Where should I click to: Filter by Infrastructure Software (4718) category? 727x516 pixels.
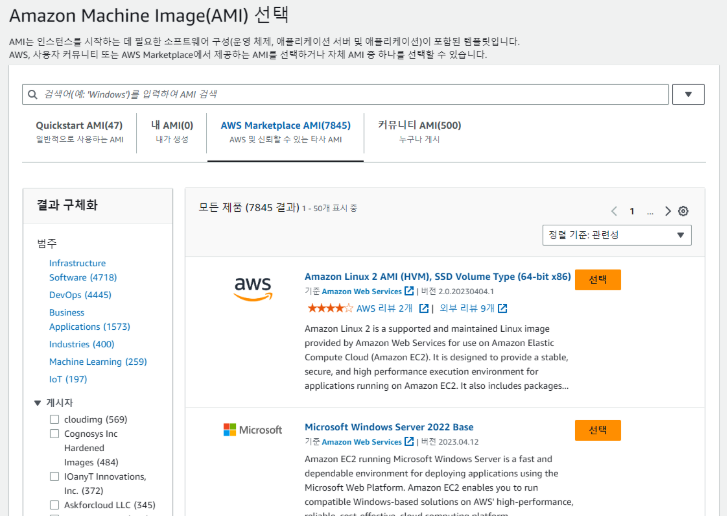(83, 270)
